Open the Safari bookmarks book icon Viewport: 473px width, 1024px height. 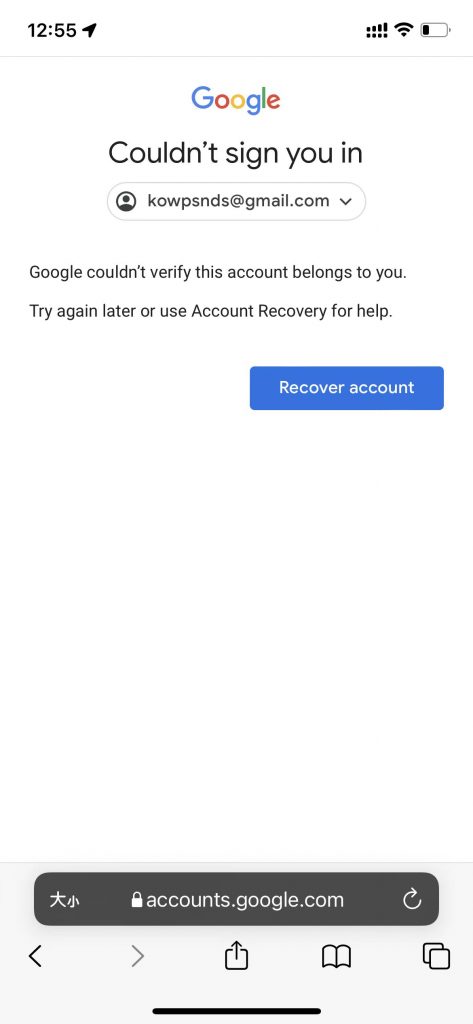[336, 957]
